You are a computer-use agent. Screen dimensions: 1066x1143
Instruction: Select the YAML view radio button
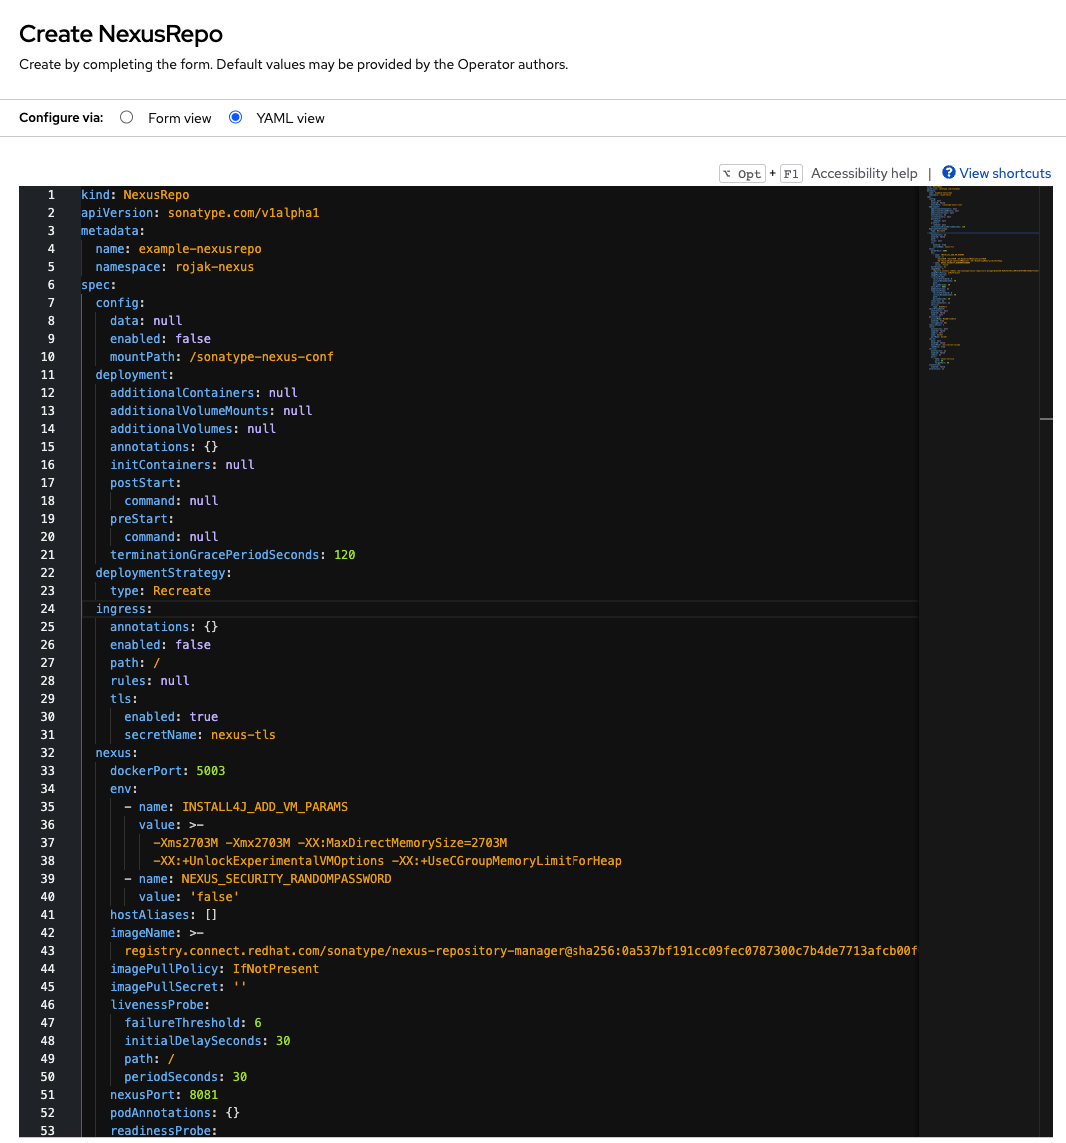click(236, 117)
